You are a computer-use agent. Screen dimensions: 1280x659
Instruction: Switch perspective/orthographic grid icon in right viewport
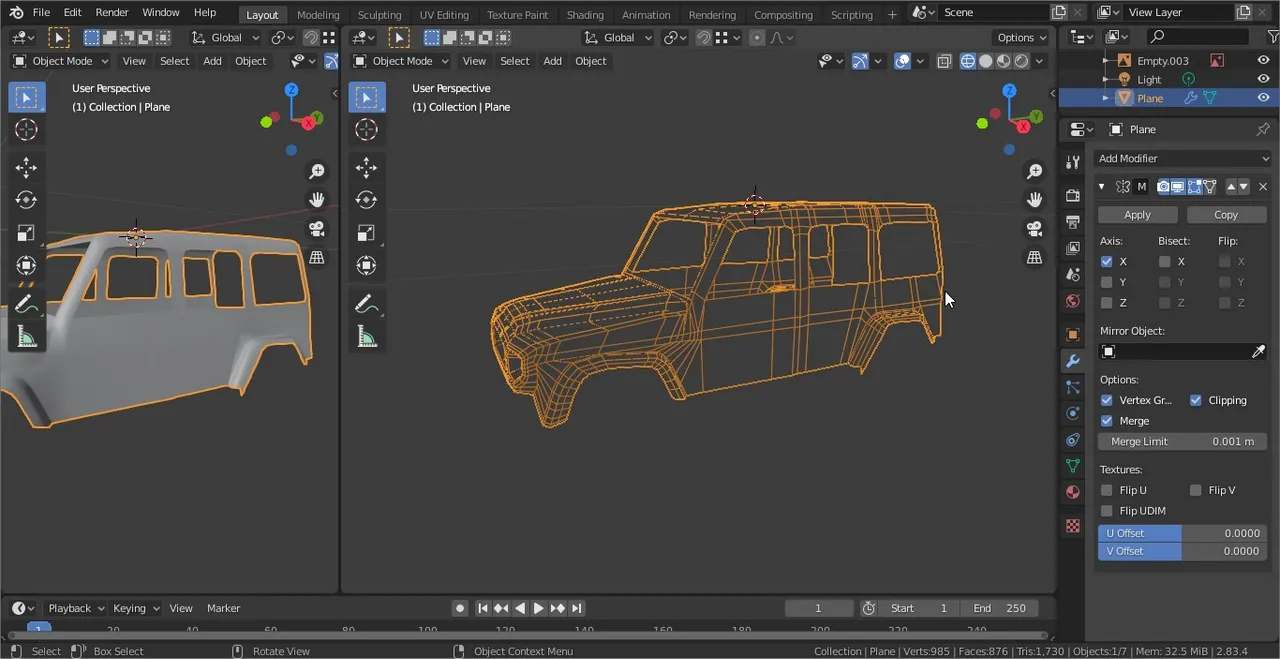click(x=1035, y=257)
